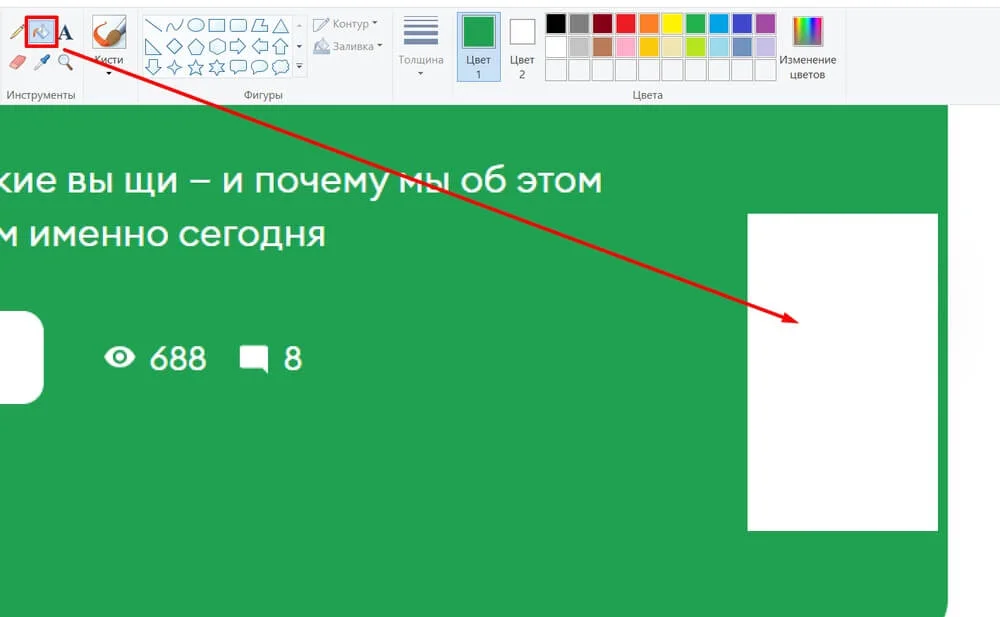Viewport: 1000px width, 617px height.
Task: Select the Up arrow shape
Action: (281, 47)
